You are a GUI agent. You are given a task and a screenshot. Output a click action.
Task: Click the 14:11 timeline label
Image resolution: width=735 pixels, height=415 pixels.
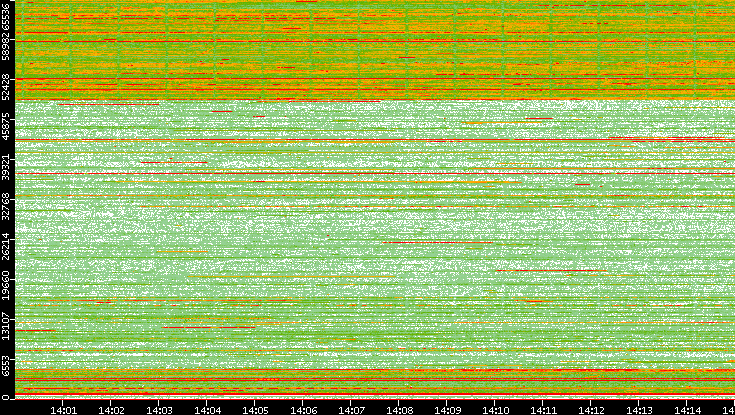tap(543, 409)
